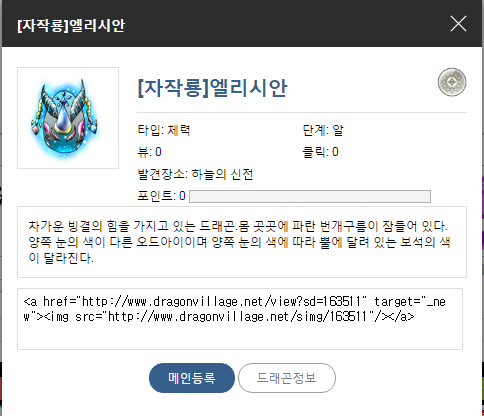The width and height of the screenshot is (484, 416).
Task: Select the blue [자작룡]엘리시안 heading
Action: (x=212, y=88)
